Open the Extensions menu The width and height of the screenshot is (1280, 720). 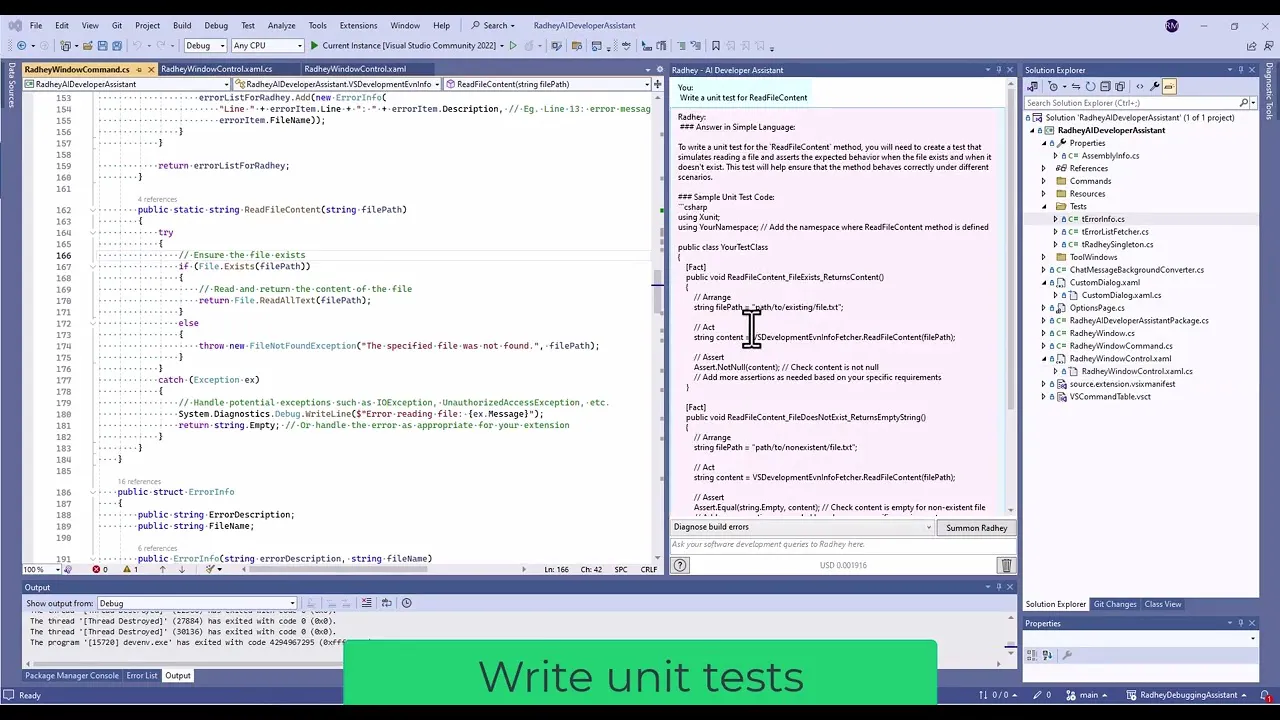pos(358,25)
